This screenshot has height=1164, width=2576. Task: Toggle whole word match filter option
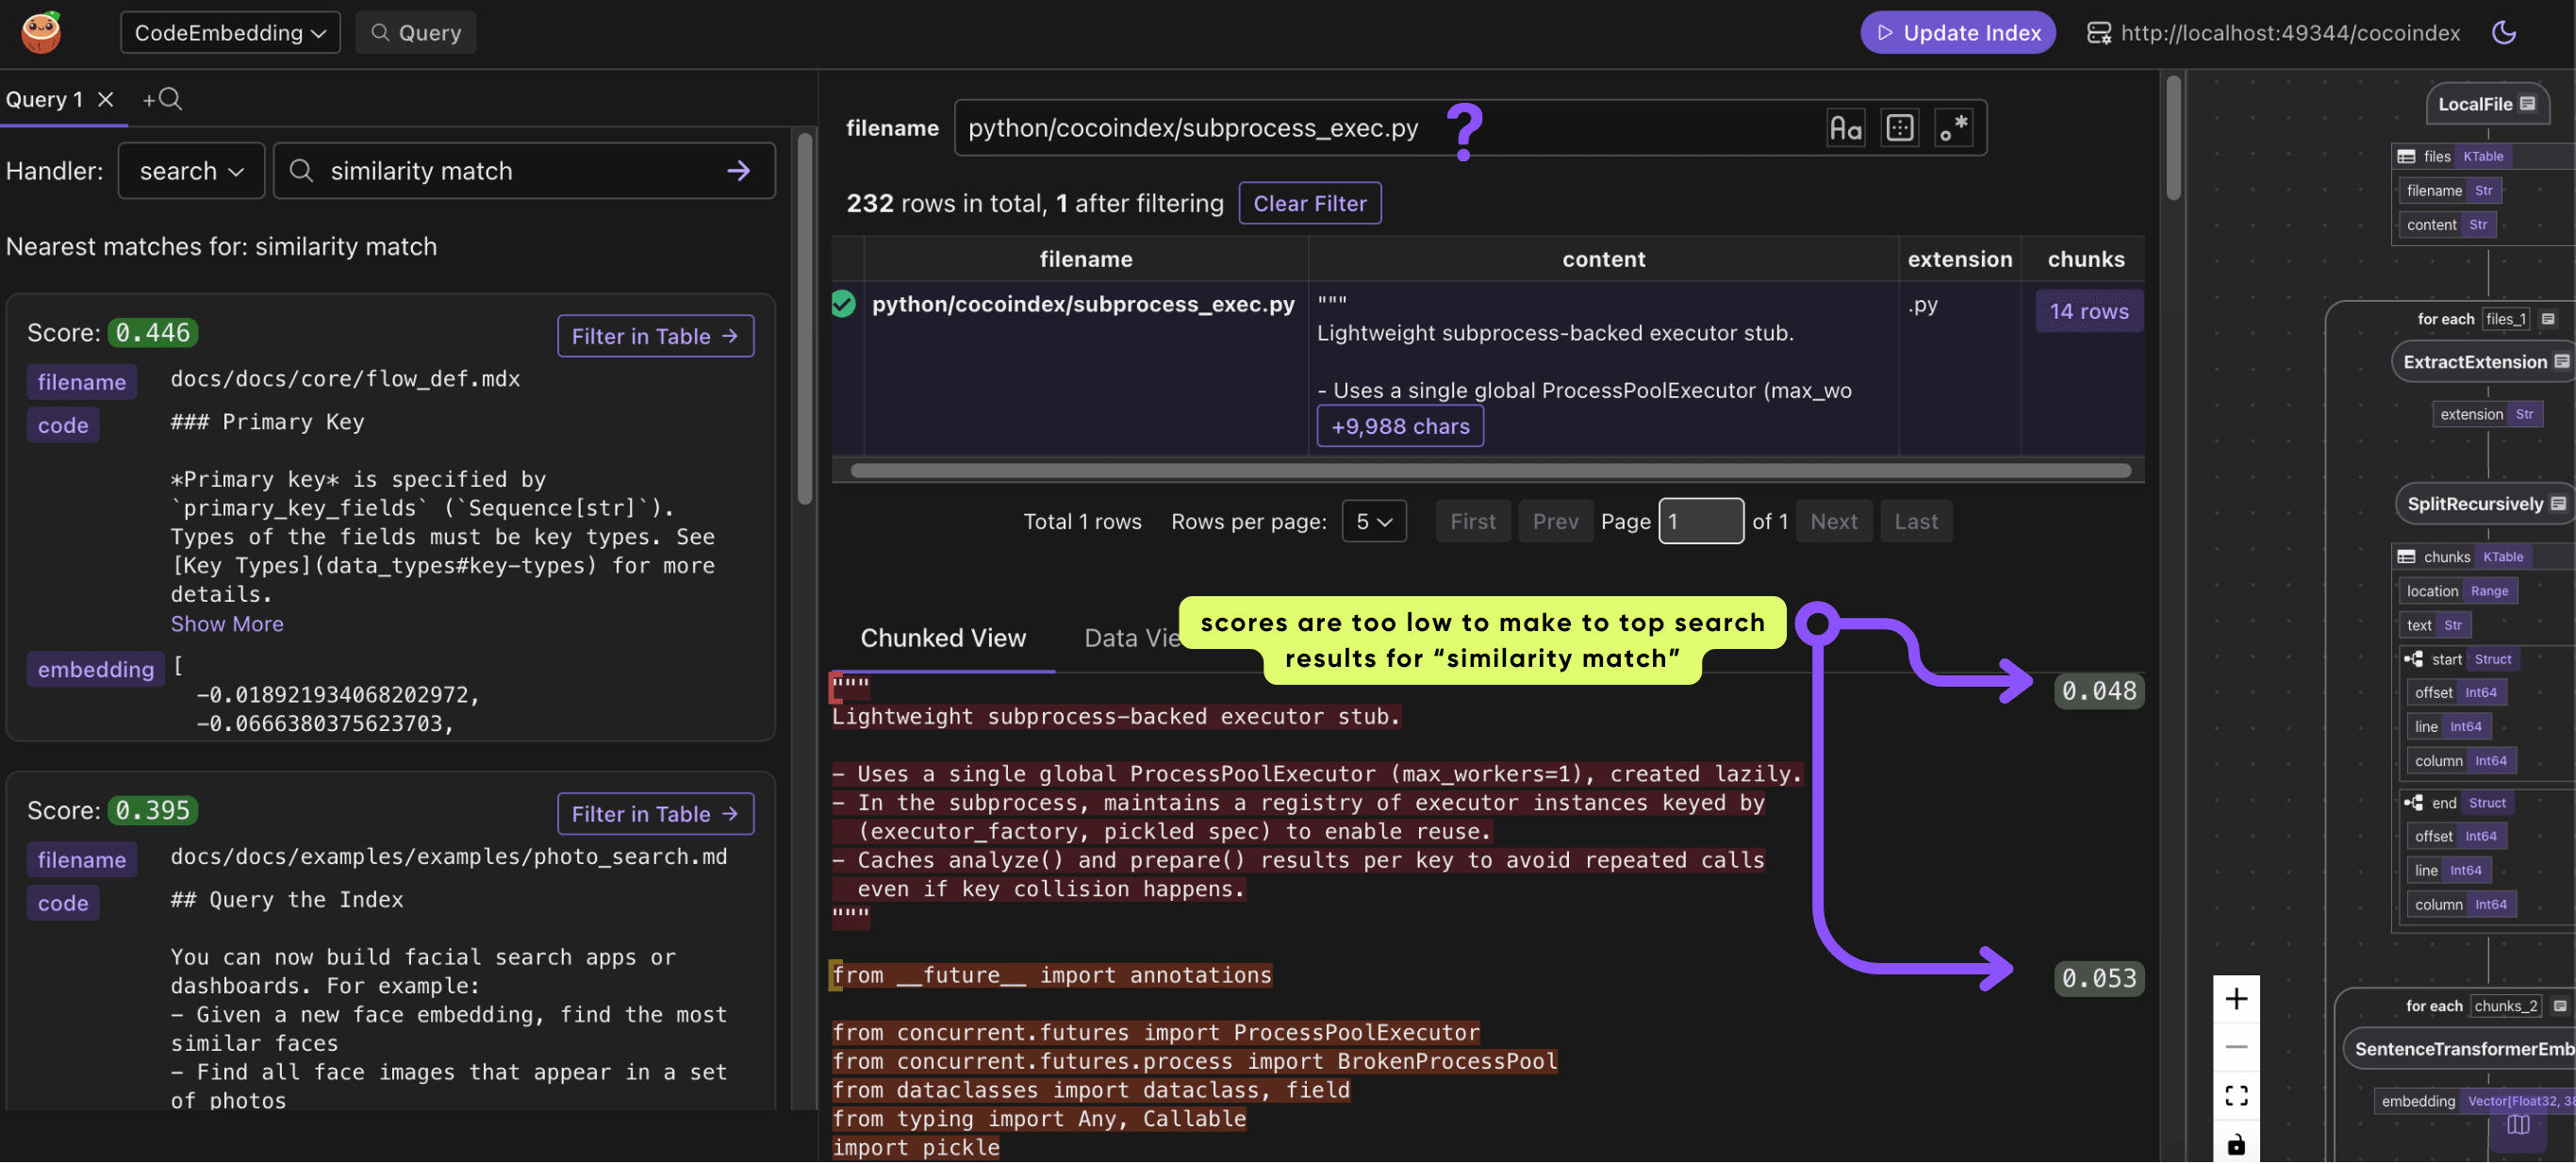click(x=1899, y=128)
